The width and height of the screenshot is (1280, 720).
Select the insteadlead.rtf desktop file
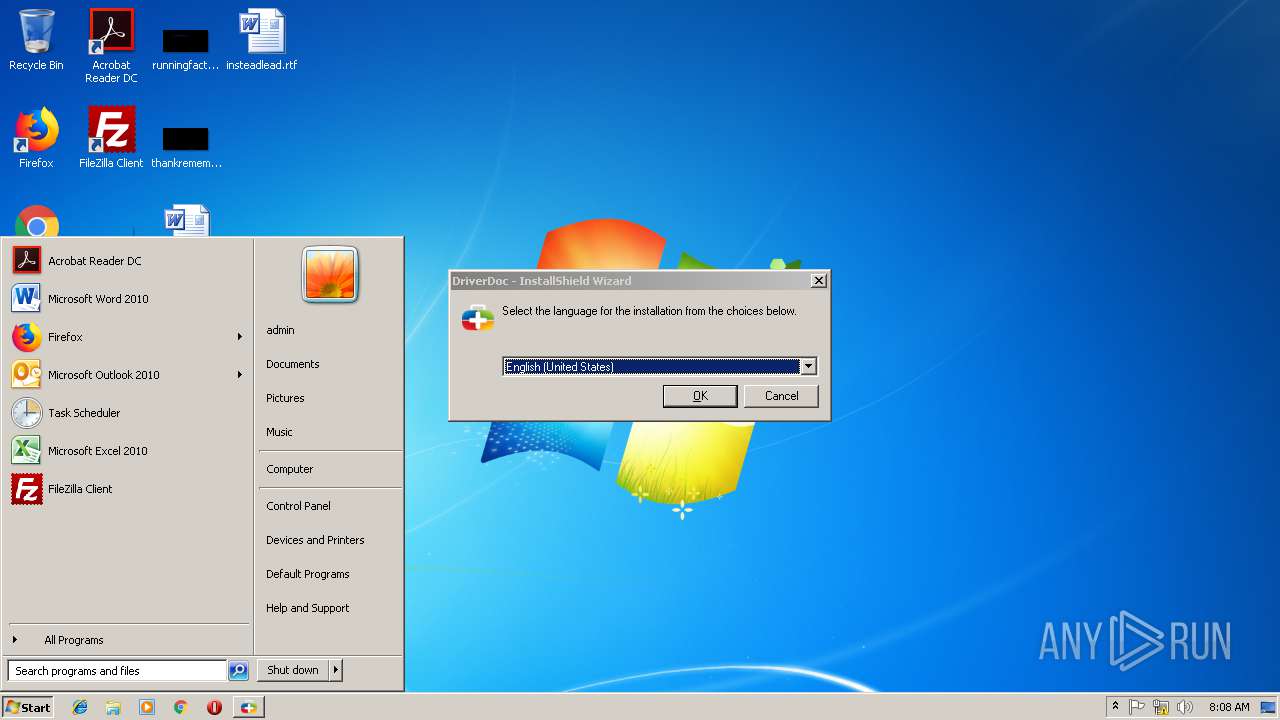click(x=261, y=40)
